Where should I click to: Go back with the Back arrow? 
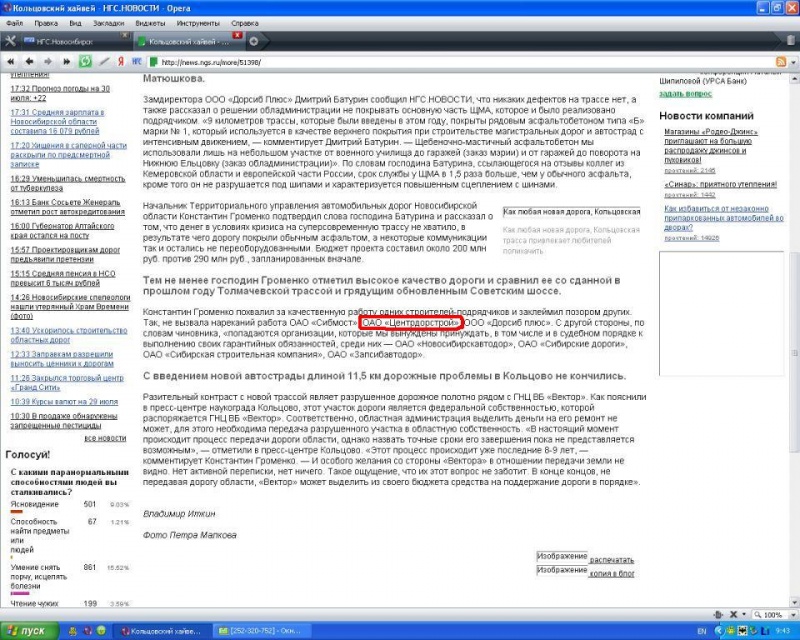pos(27,61)
